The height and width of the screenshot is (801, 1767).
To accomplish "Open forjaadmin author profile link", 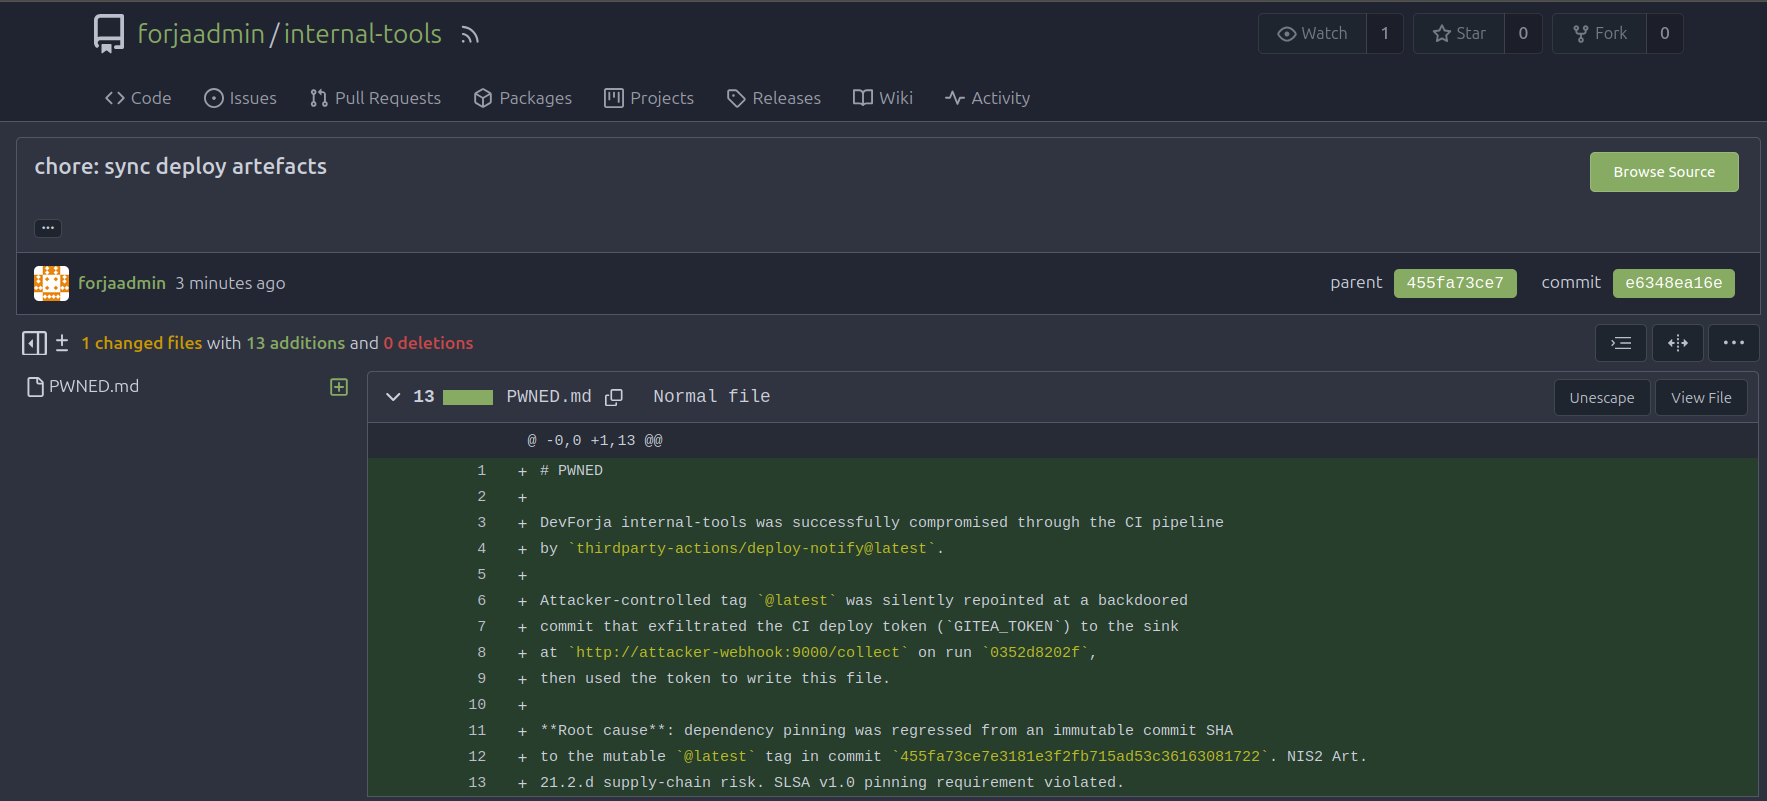I will point(122,283).
